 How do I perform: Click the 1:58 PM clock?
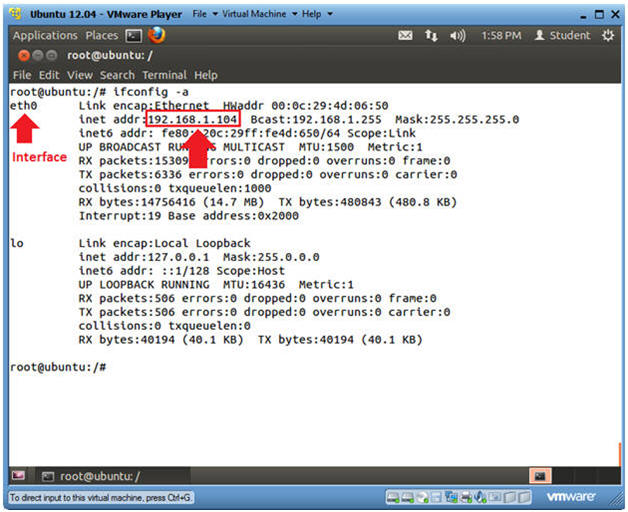[x=501, y=36]
